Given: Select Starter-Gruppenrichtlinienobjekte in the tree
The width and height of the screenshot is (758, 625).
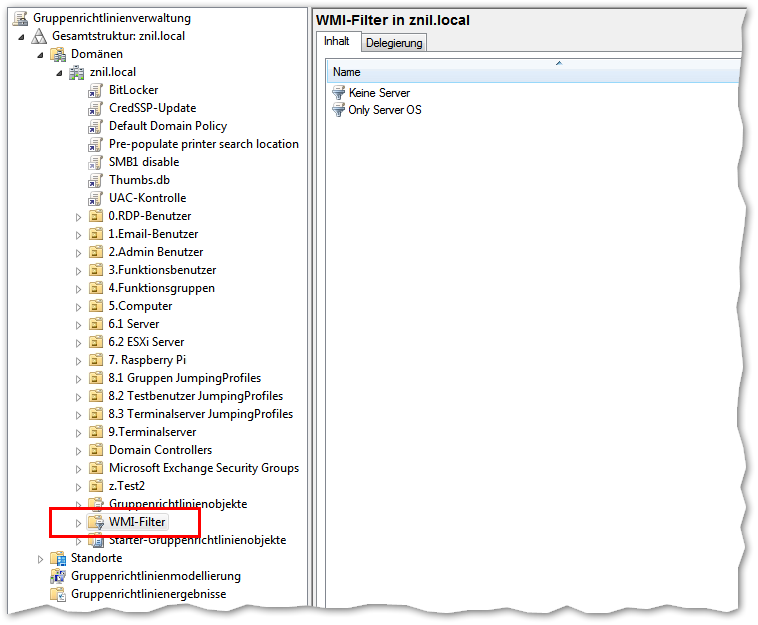Looking at the screenshot, I should point(197,540).
